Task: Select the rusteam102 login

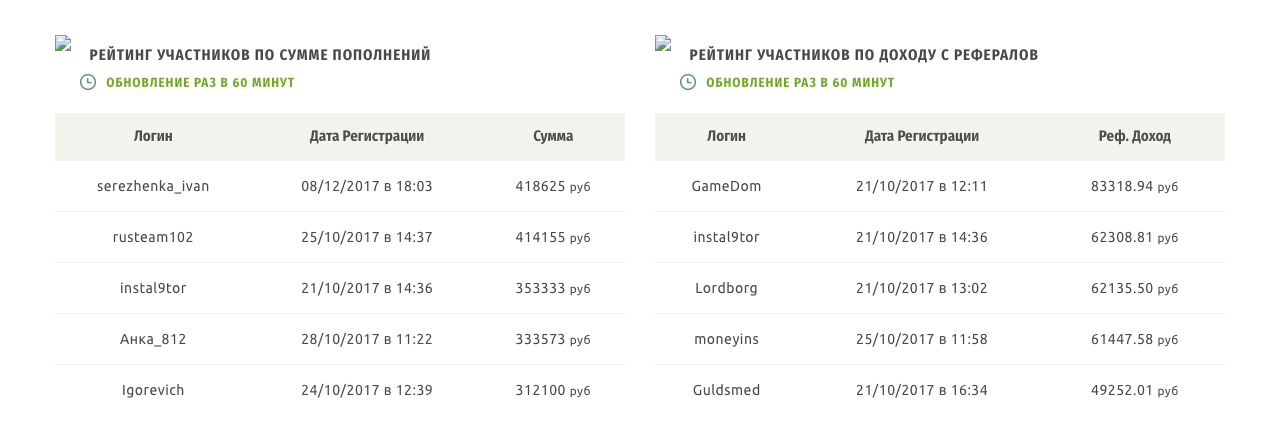Action: click(x=153, y=238)
